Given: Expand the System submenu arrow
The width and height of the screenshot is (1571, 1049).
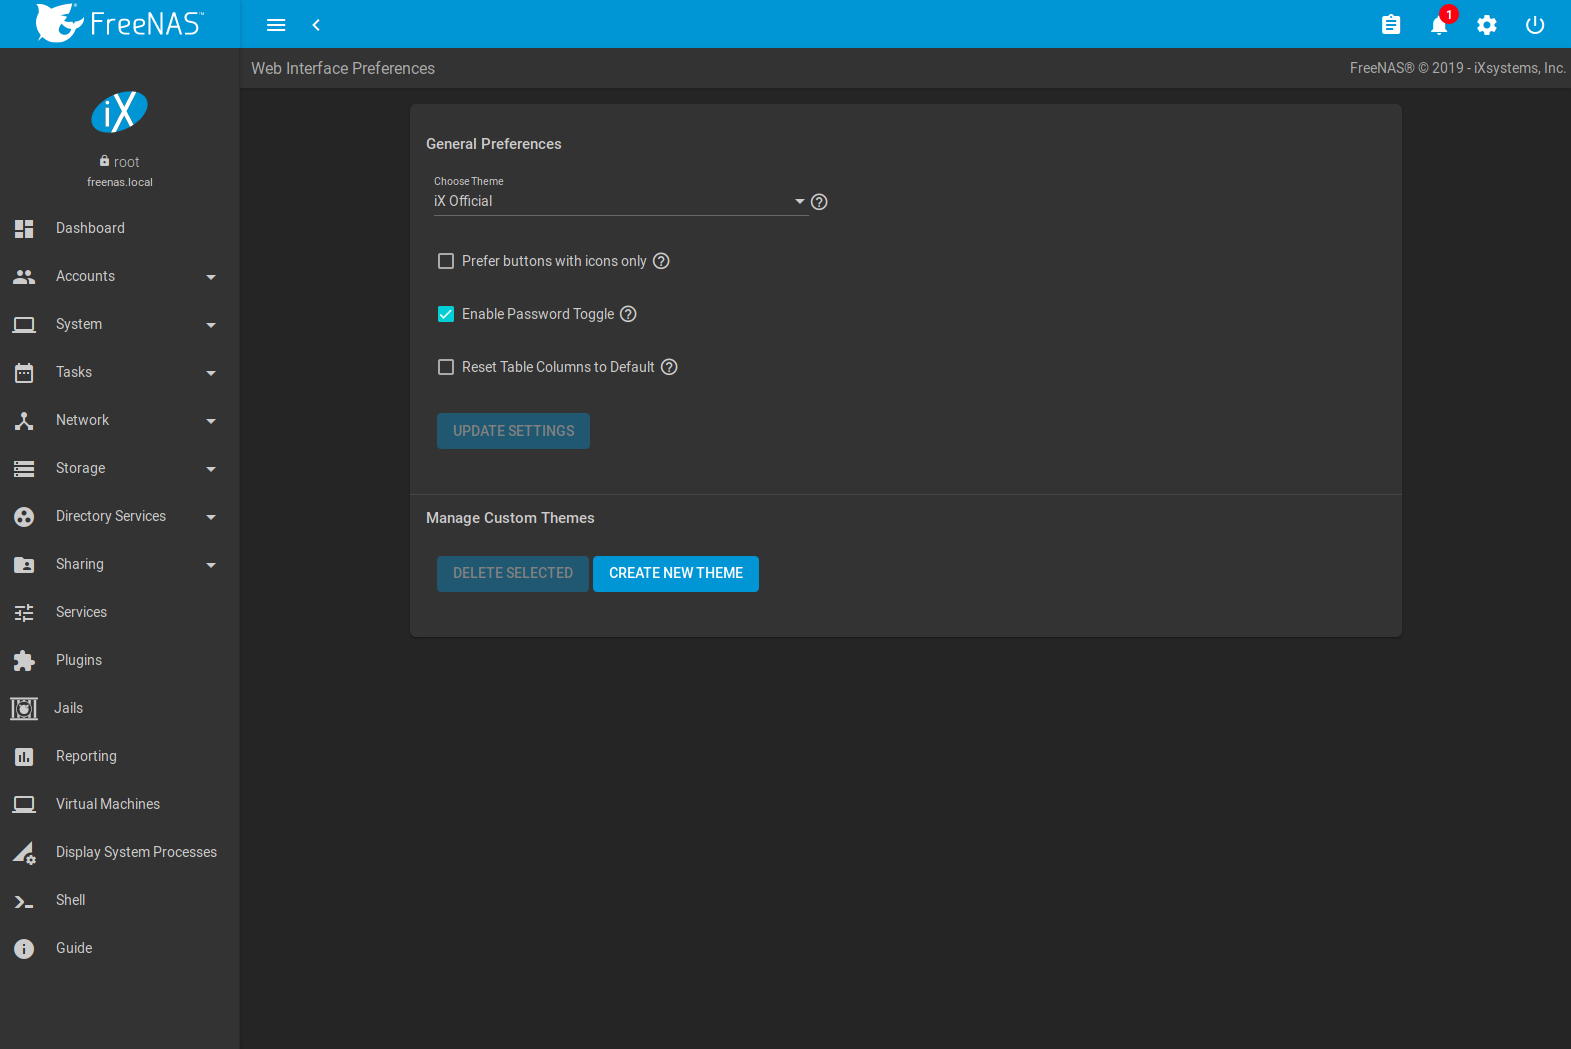Looking at the screenshot, I should point(211,325).
